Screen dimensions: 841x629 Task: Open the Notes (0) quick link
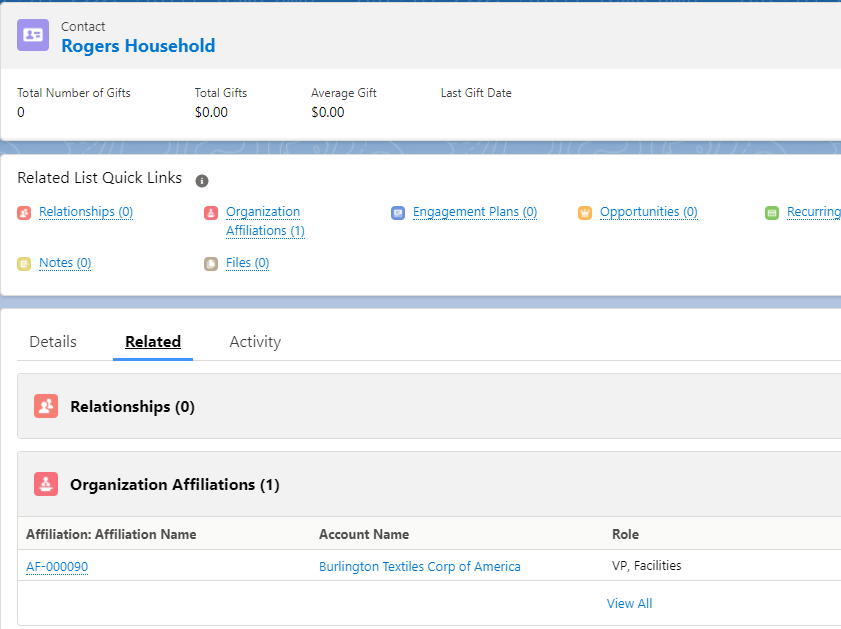(65, 263)
